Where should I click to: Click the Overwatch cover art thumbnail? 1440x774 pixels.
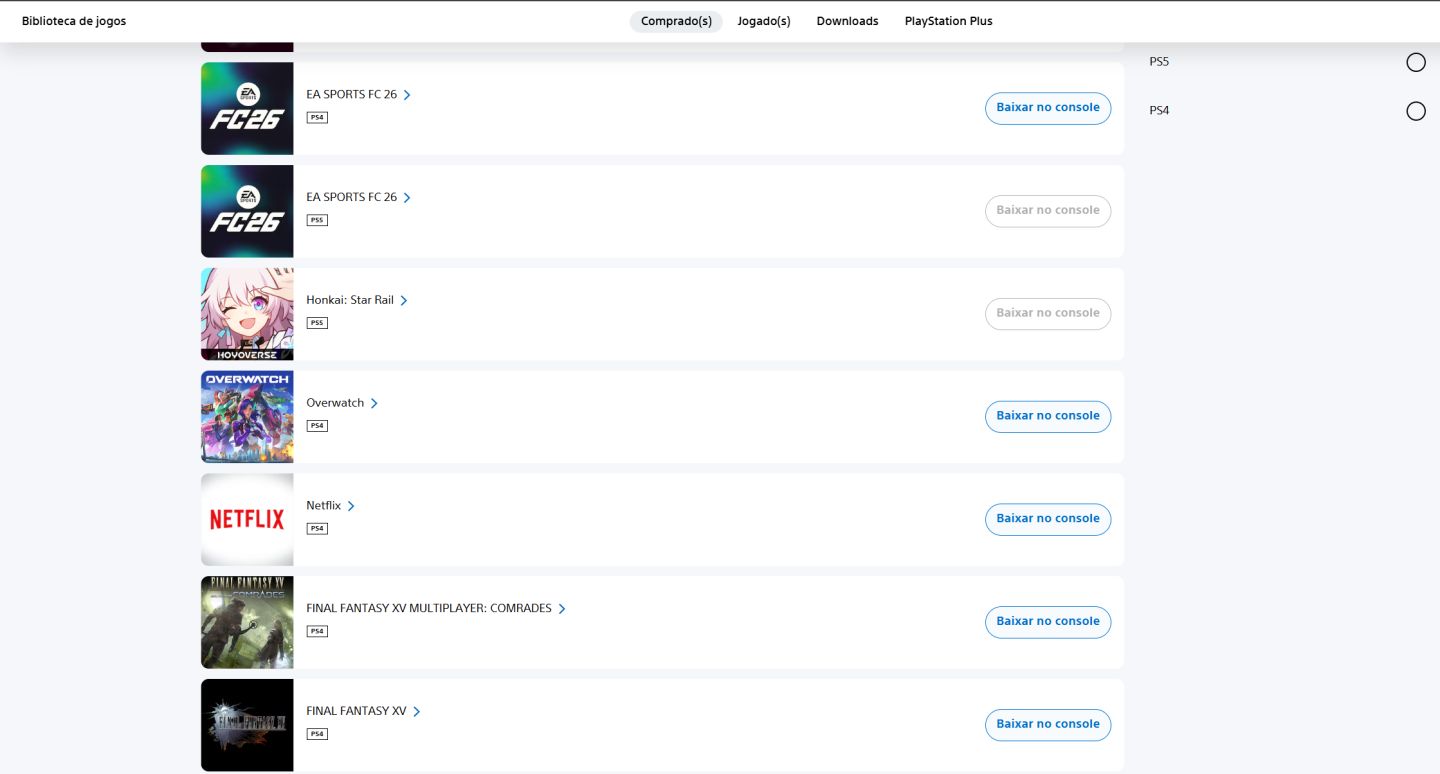point(247,417)
